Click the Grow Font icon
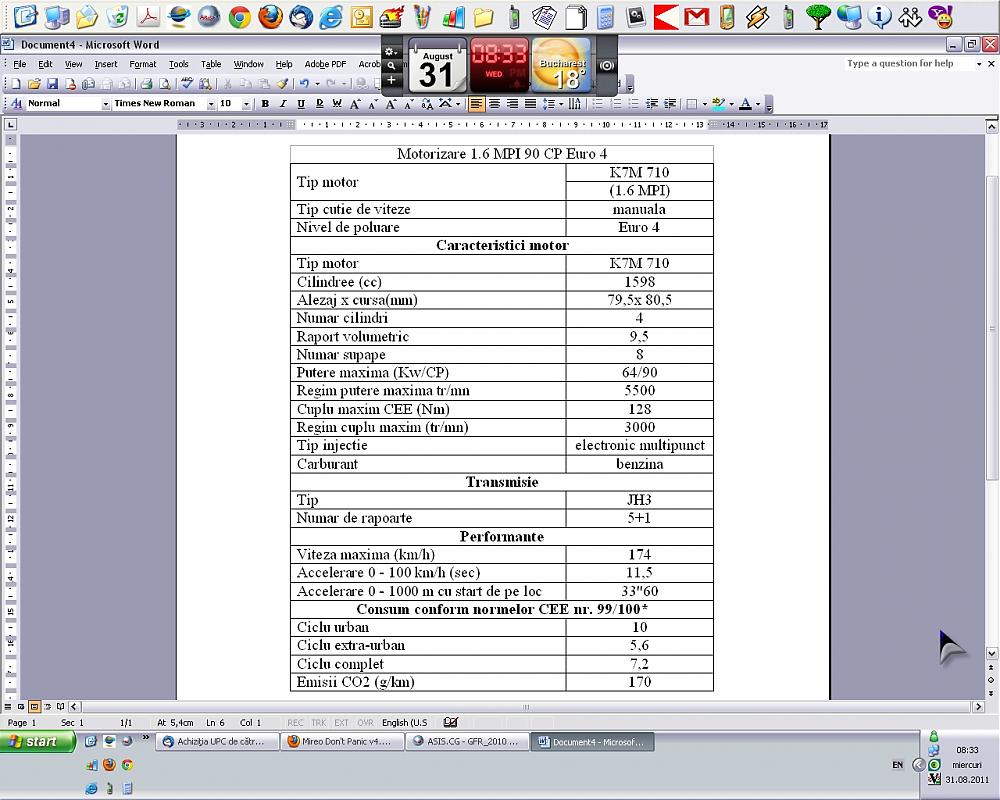 (x=355, y=103)
